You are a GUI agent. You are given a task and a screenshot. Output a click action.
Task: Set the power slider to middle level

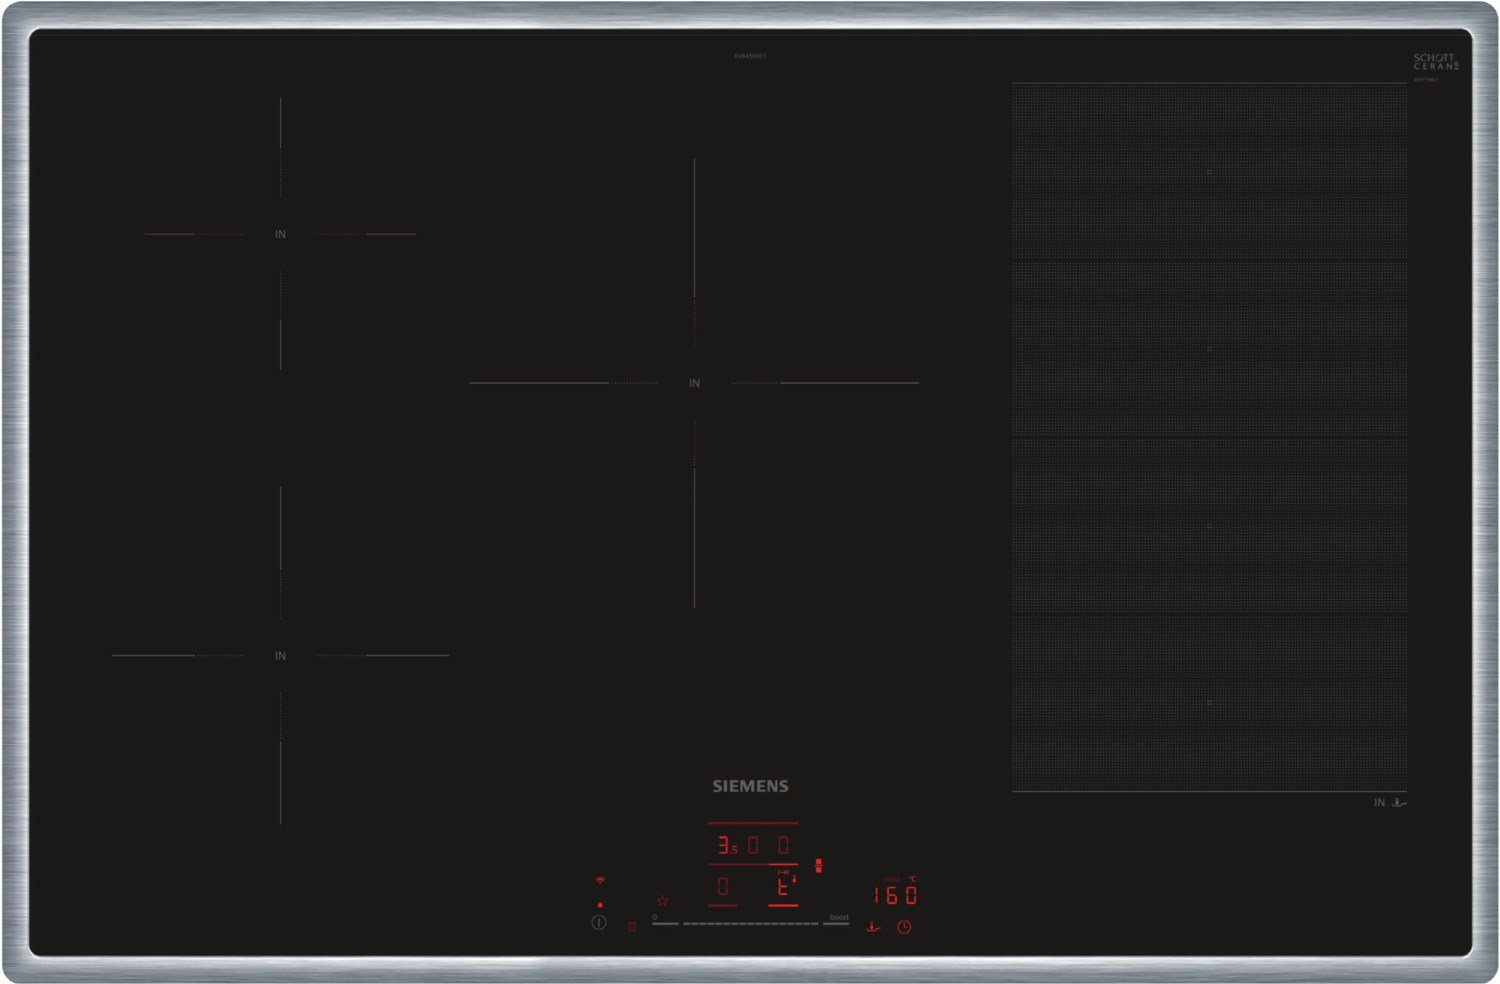(x=750, y=924)
